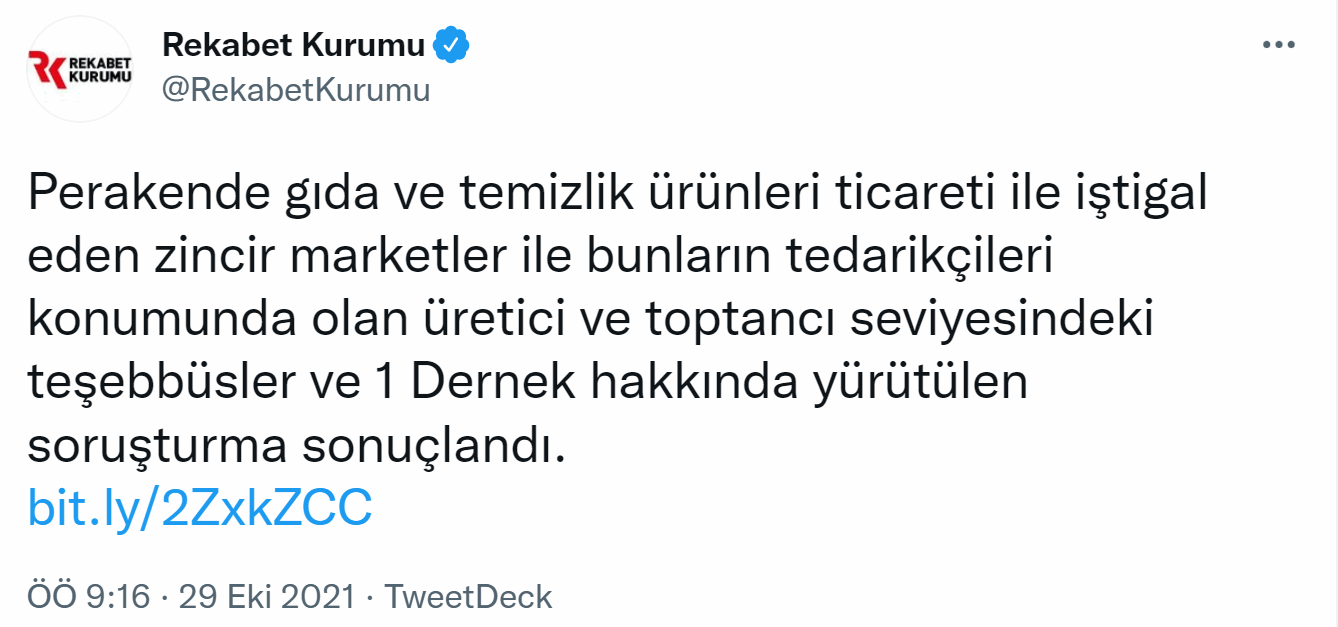Click the blue verified badge
The width and height of the screenshot is (1338, 627).
tap(451, 45)
